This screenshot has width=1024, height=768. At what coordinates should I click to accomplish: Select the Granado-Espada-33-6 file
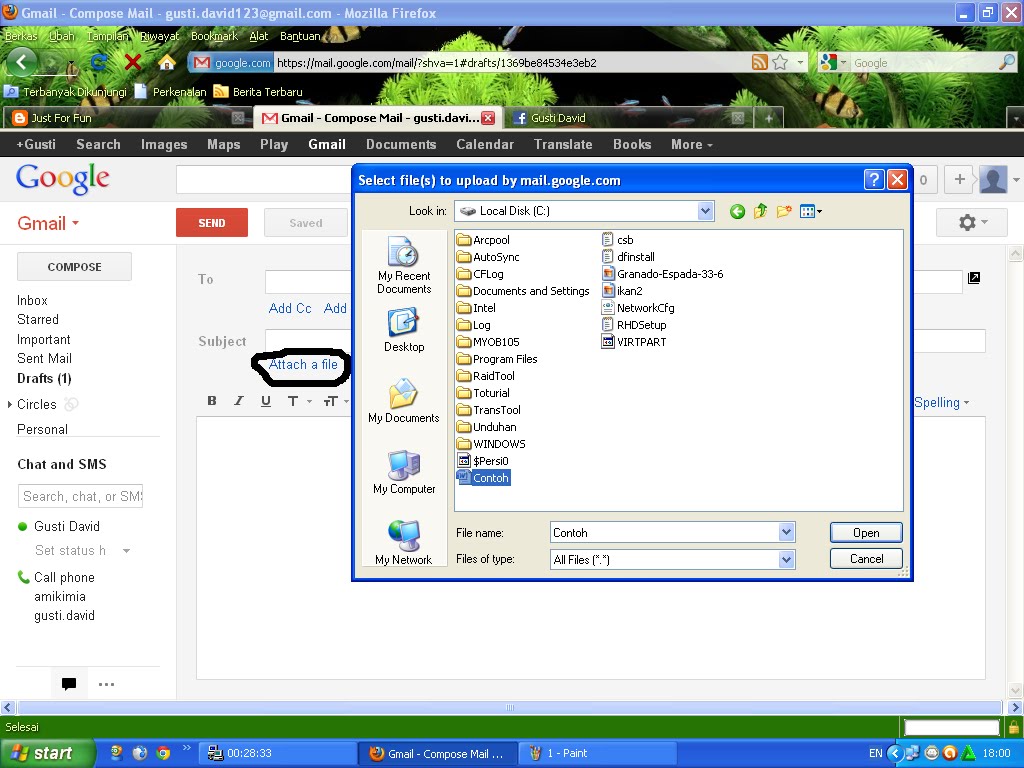pos(662,274)
